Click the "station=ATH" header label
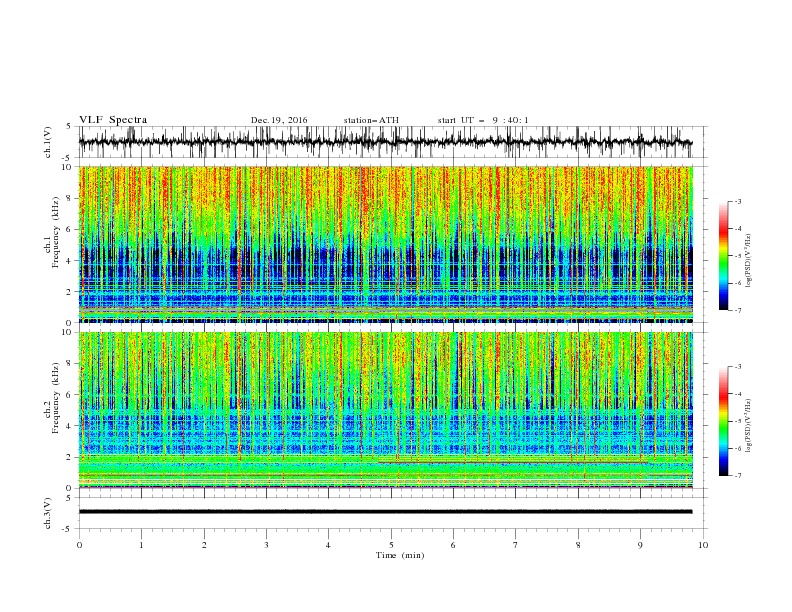The height and width of the screenshot is (612, 792). (371, 120)
